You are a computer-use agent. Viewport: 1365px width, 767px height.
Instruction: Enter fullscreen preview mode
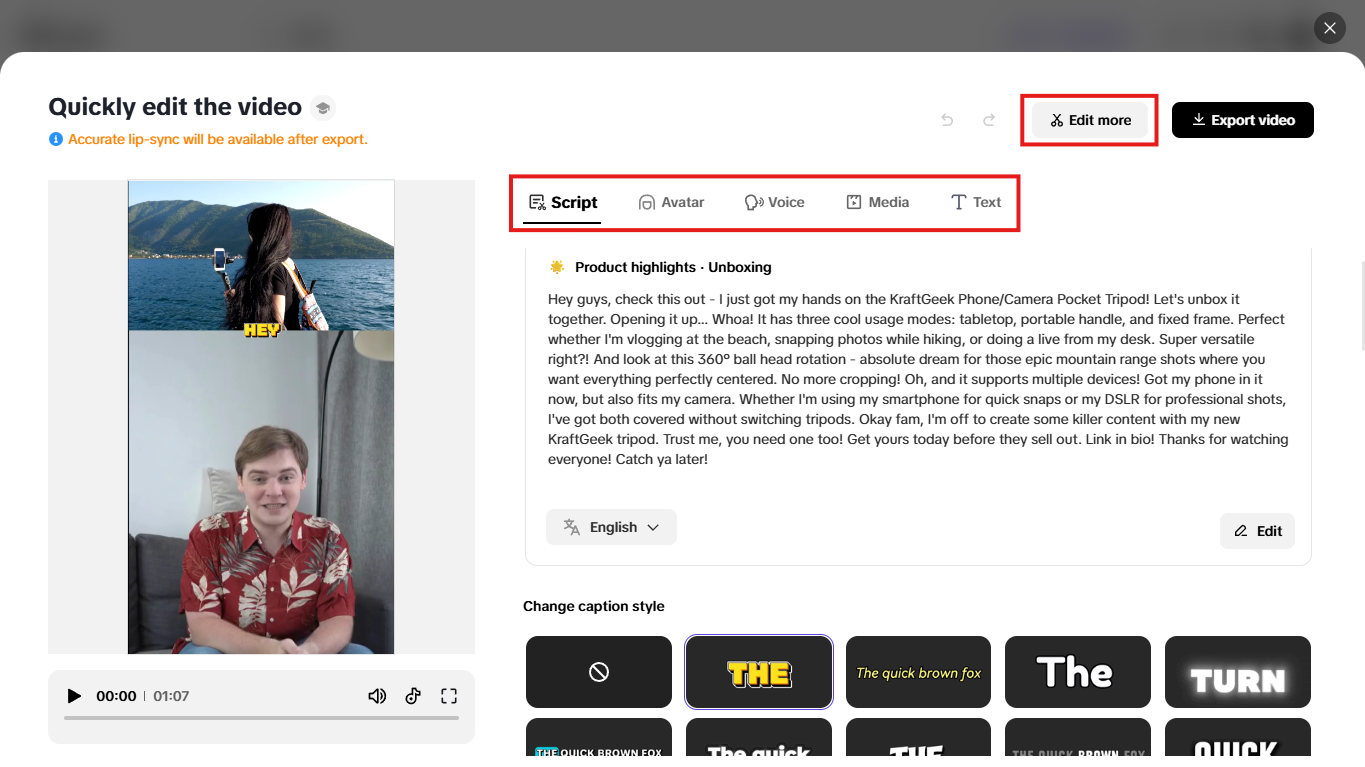[x=449, y=696]
